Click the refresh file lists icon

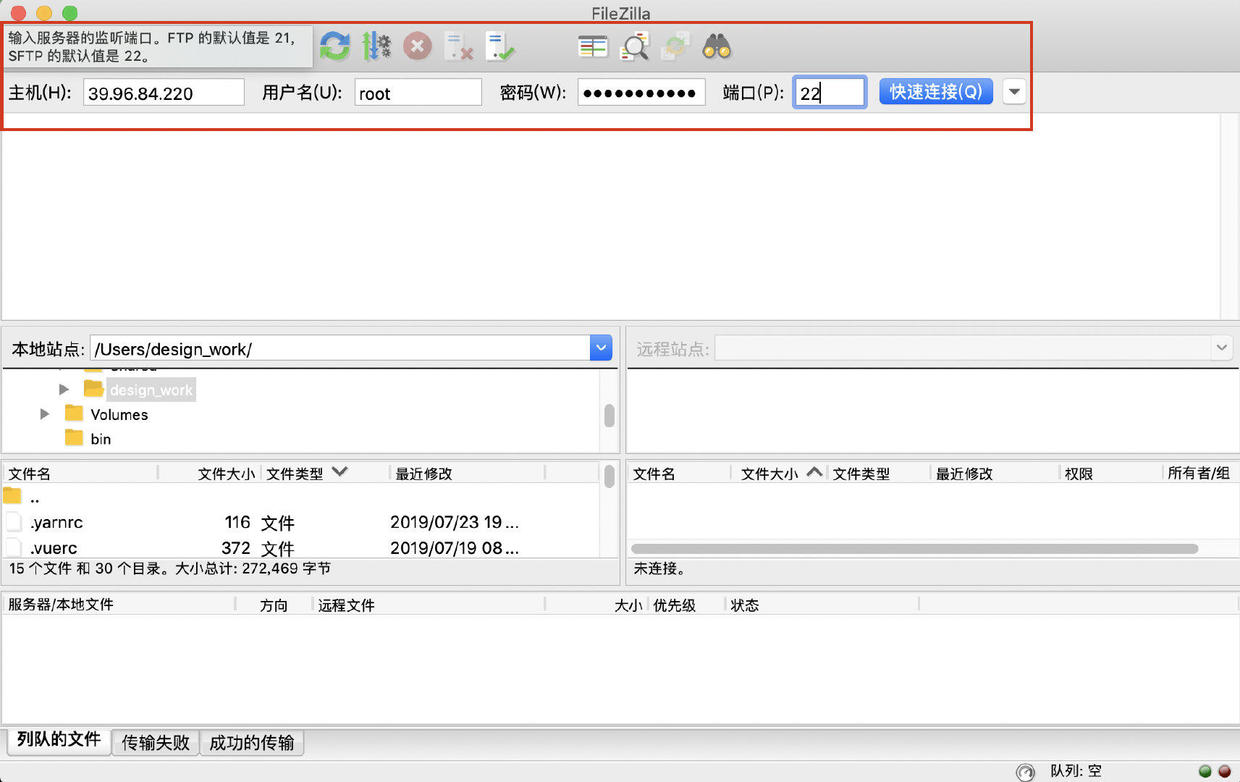pos(335,46)
